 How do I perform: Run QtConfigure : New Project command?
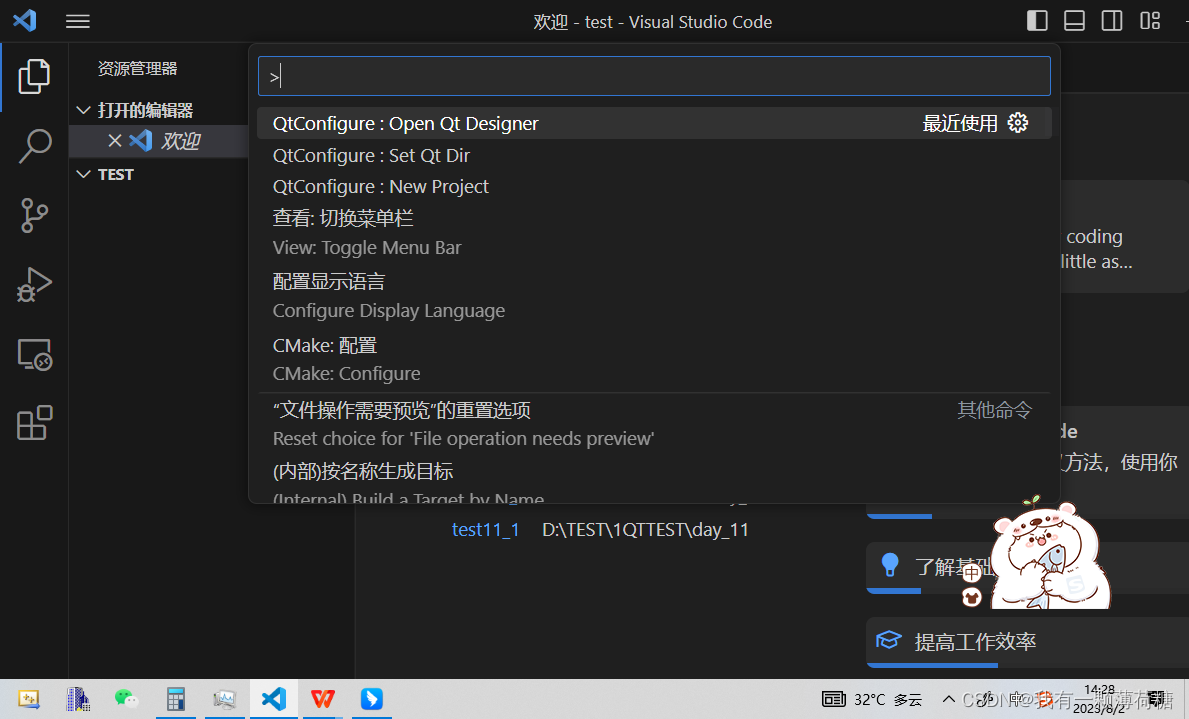[654, 187]
